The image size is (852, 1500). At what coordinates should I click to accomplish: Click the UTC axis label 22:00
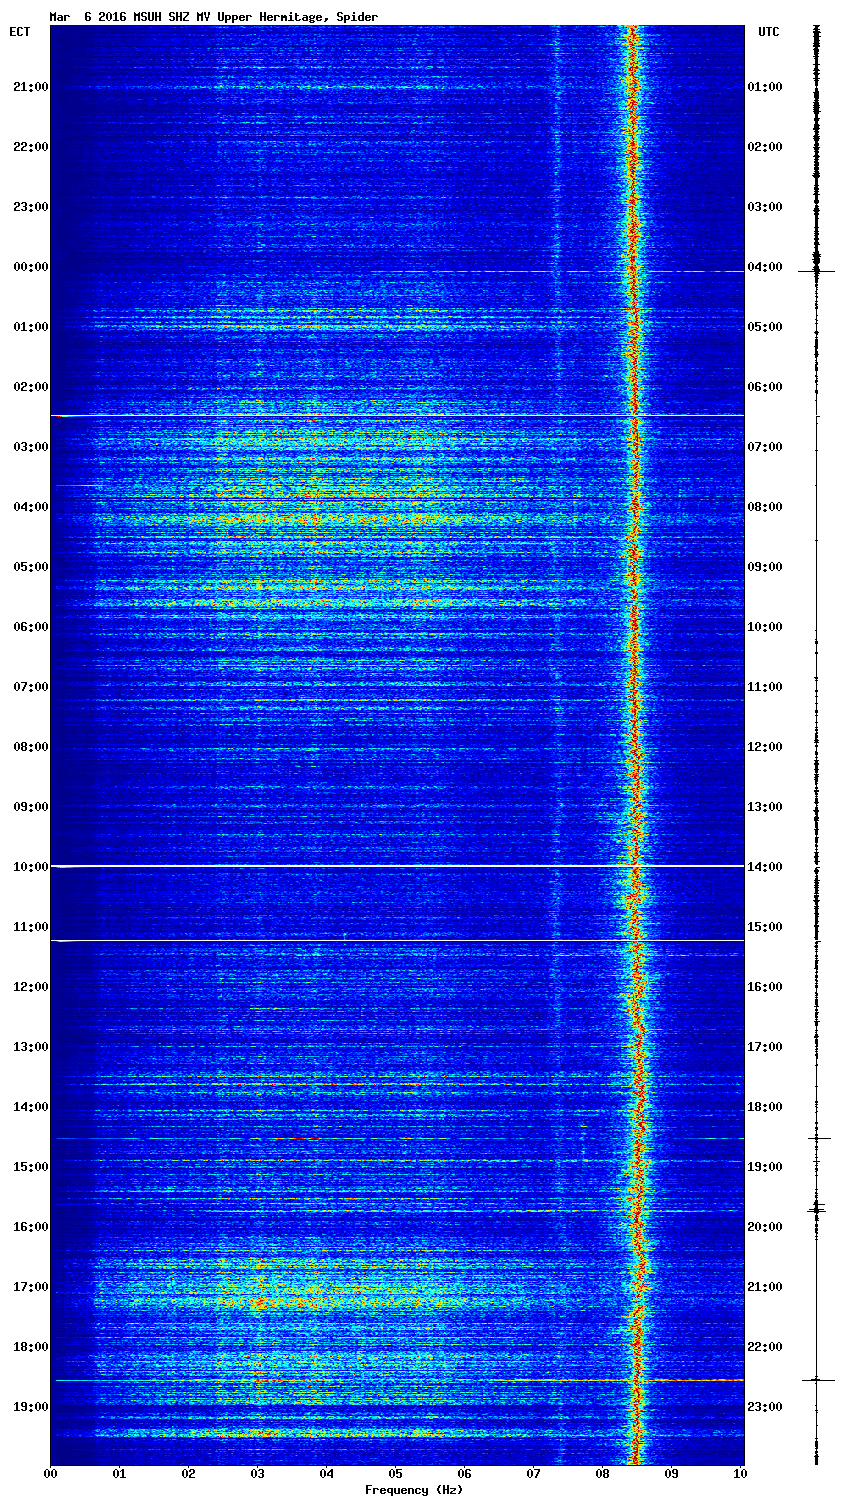[765, 1347]
